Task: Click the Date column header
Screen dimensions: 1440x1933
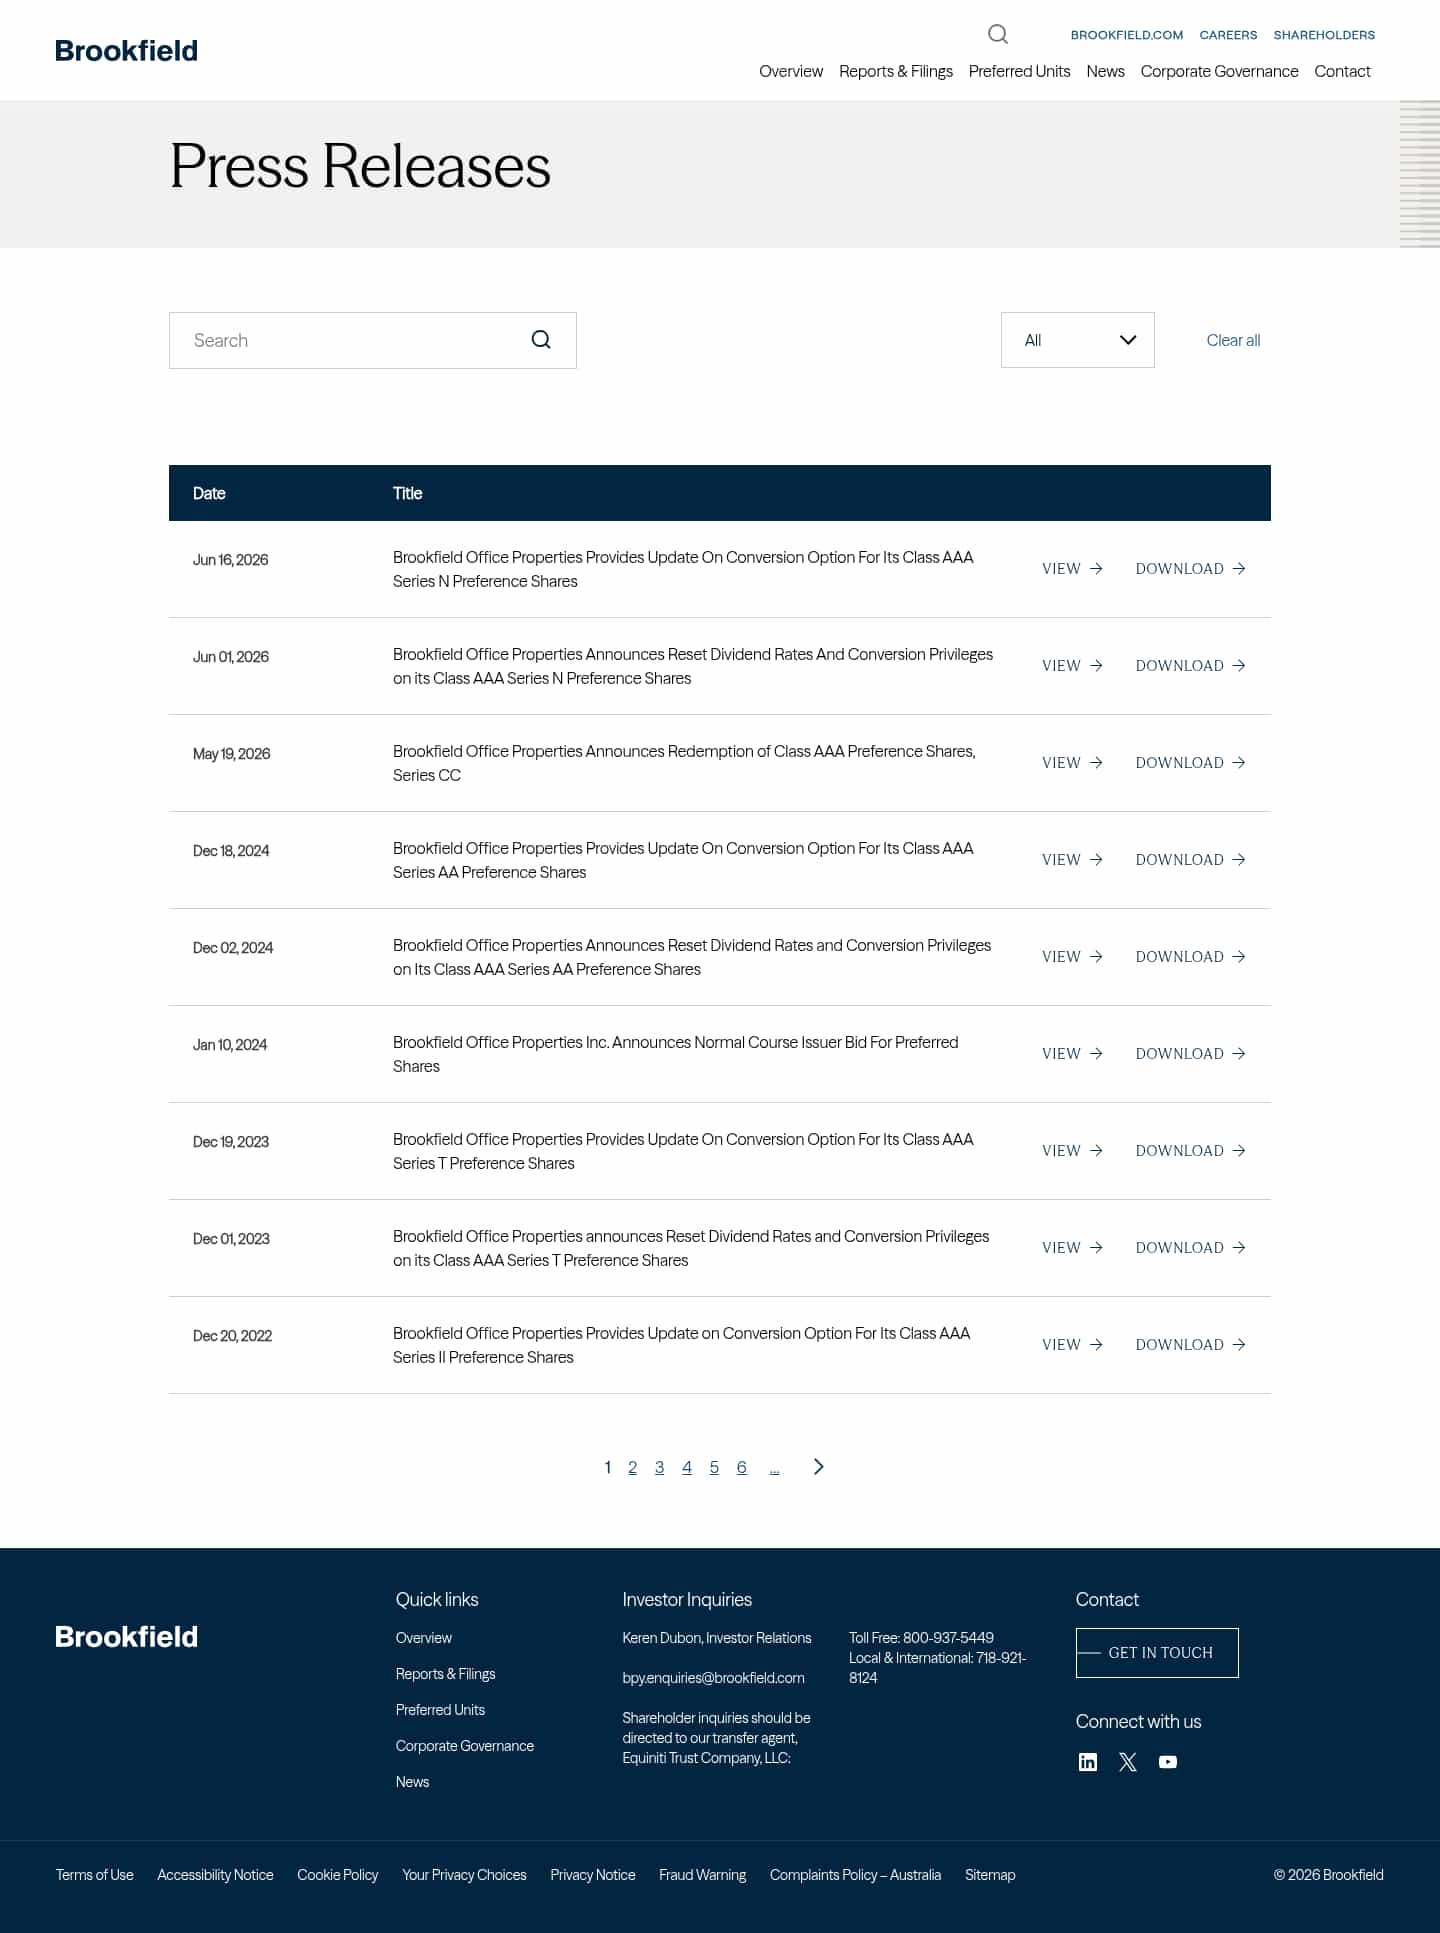Action: click(209, 493)
